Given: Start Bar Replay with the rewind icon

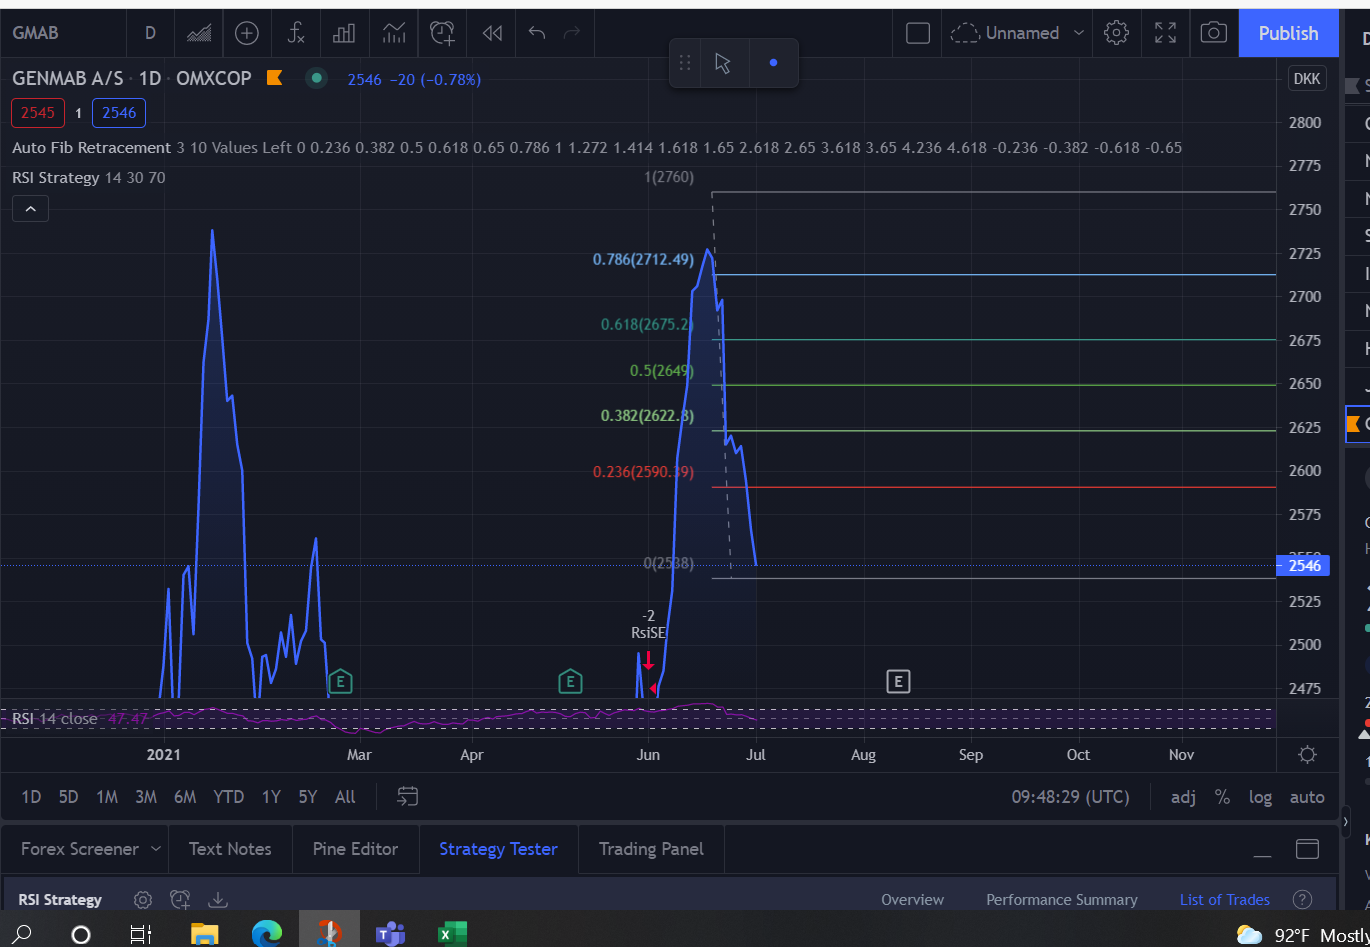Looking at the screenshot, I should tap(492, 33).
